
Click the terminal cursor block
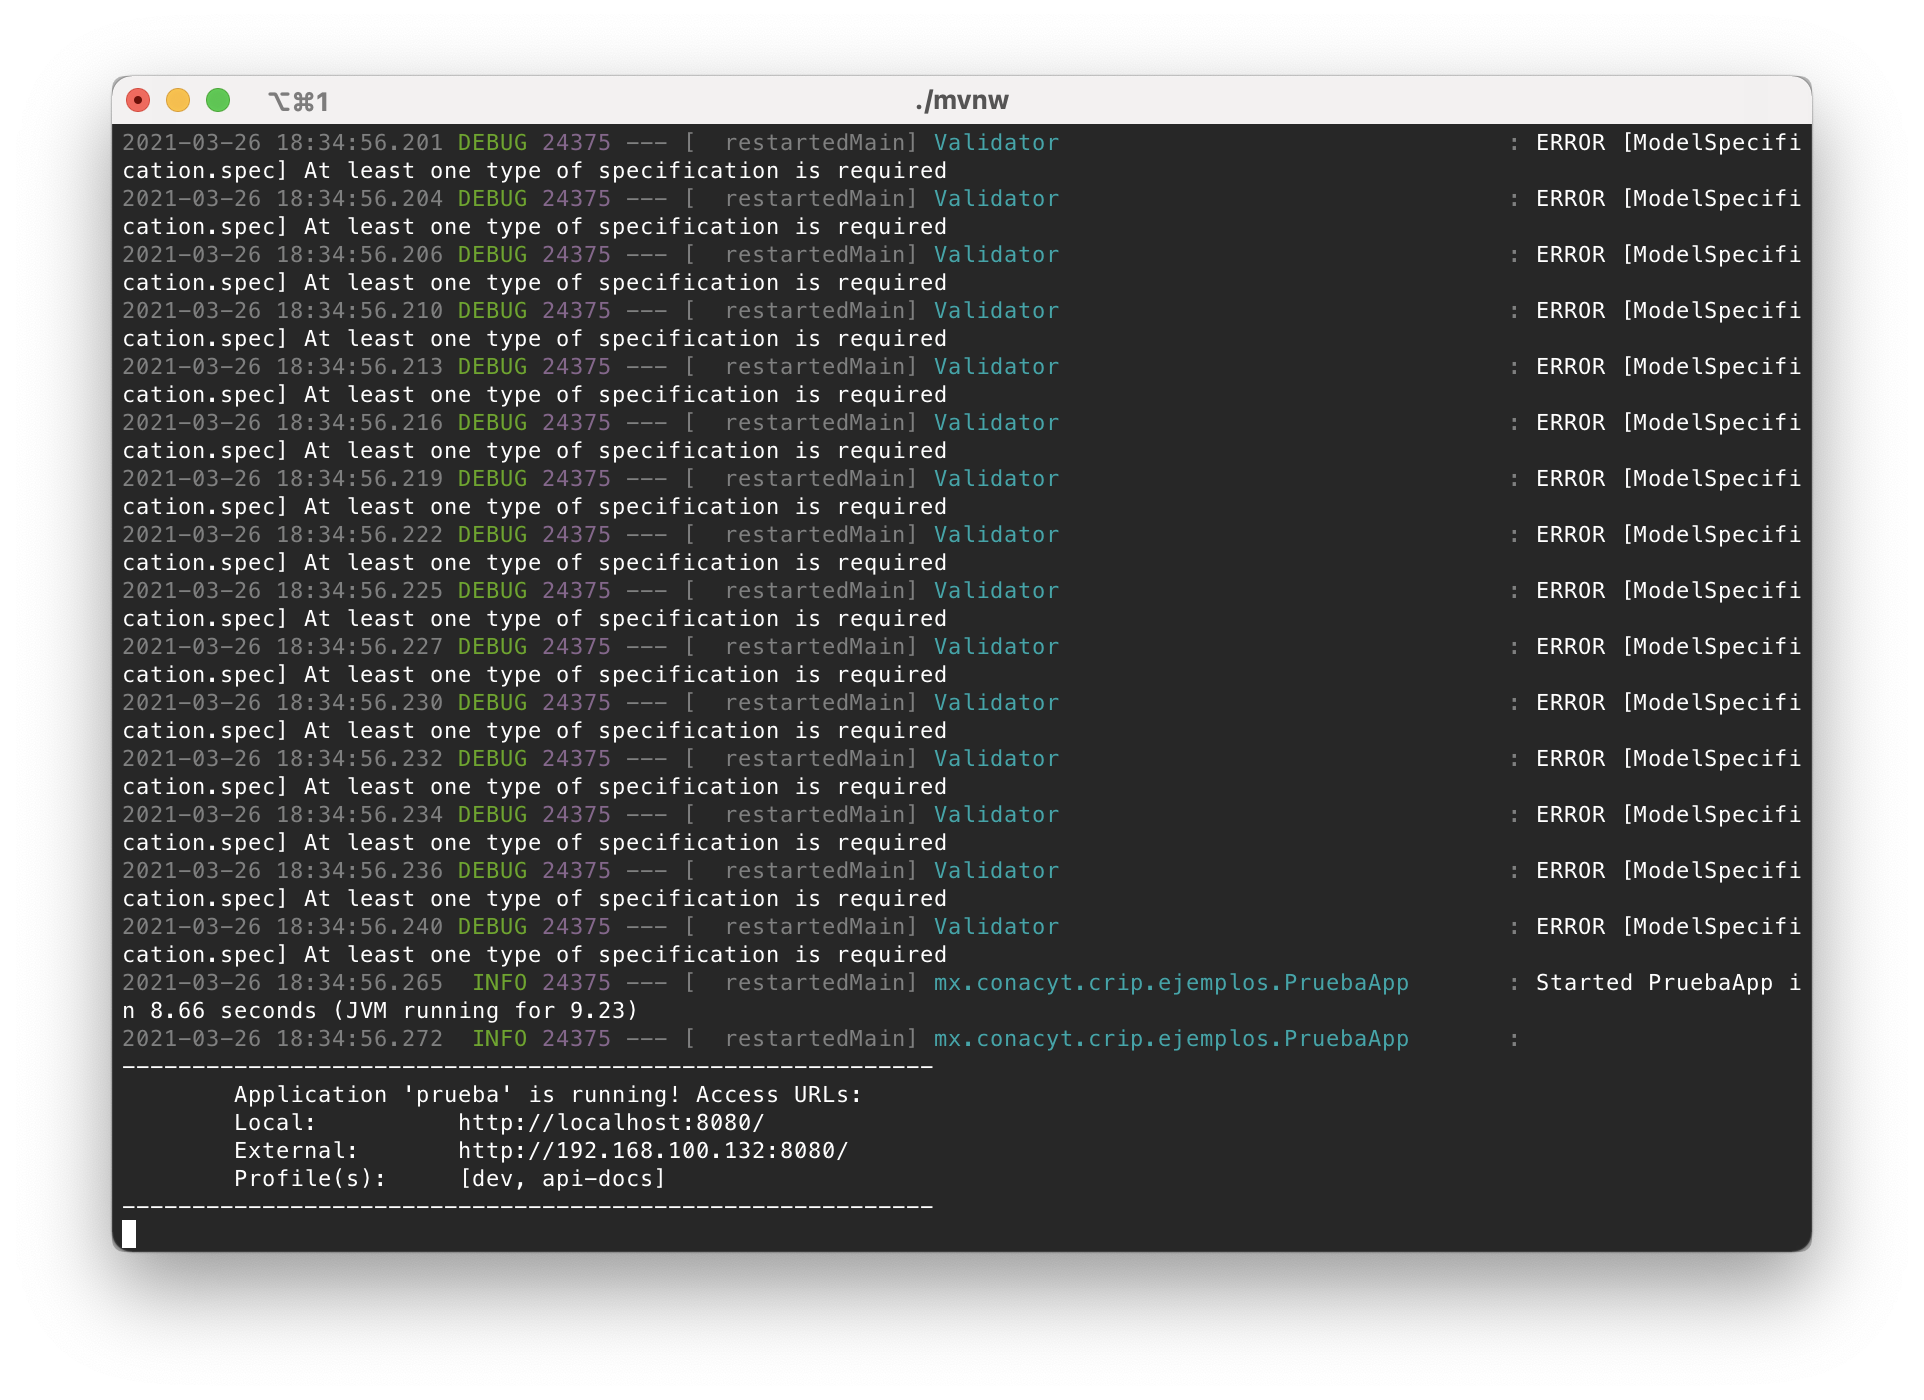[129, 1234]
